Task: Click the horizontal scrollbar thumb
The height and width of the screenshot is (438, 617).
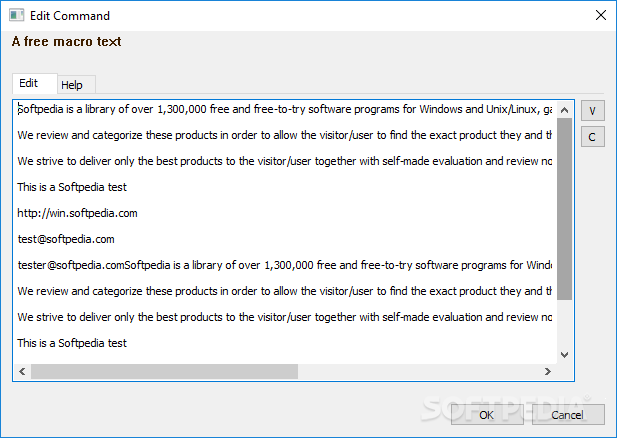Action: point(164,371)
